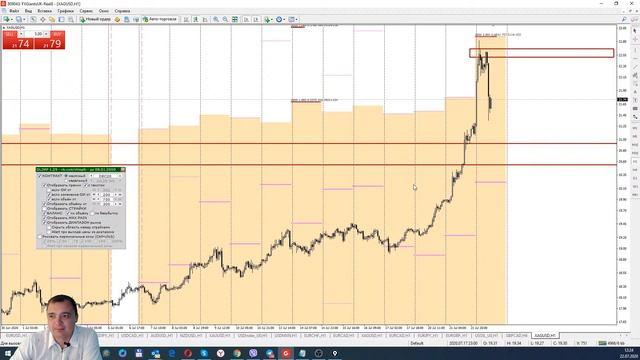Toggle Отображать MAX PAIN checkbox
The height and width of the screenshot is (360, 640).
[x=44, y=218]
